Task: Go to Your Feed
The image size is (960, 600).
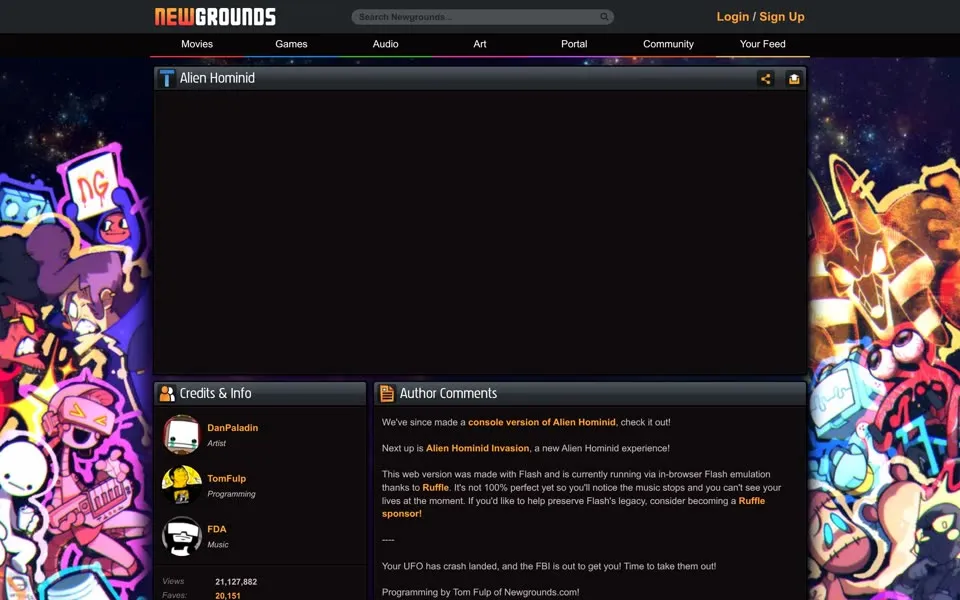Action: [762, 44]
